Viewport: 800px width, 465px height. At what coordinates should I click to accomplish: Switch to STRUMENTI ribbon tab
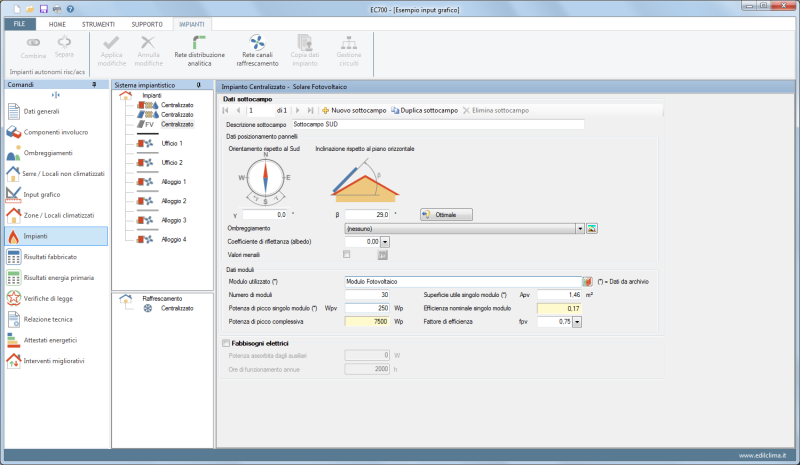pyautogui.click(x=98, y=24)
